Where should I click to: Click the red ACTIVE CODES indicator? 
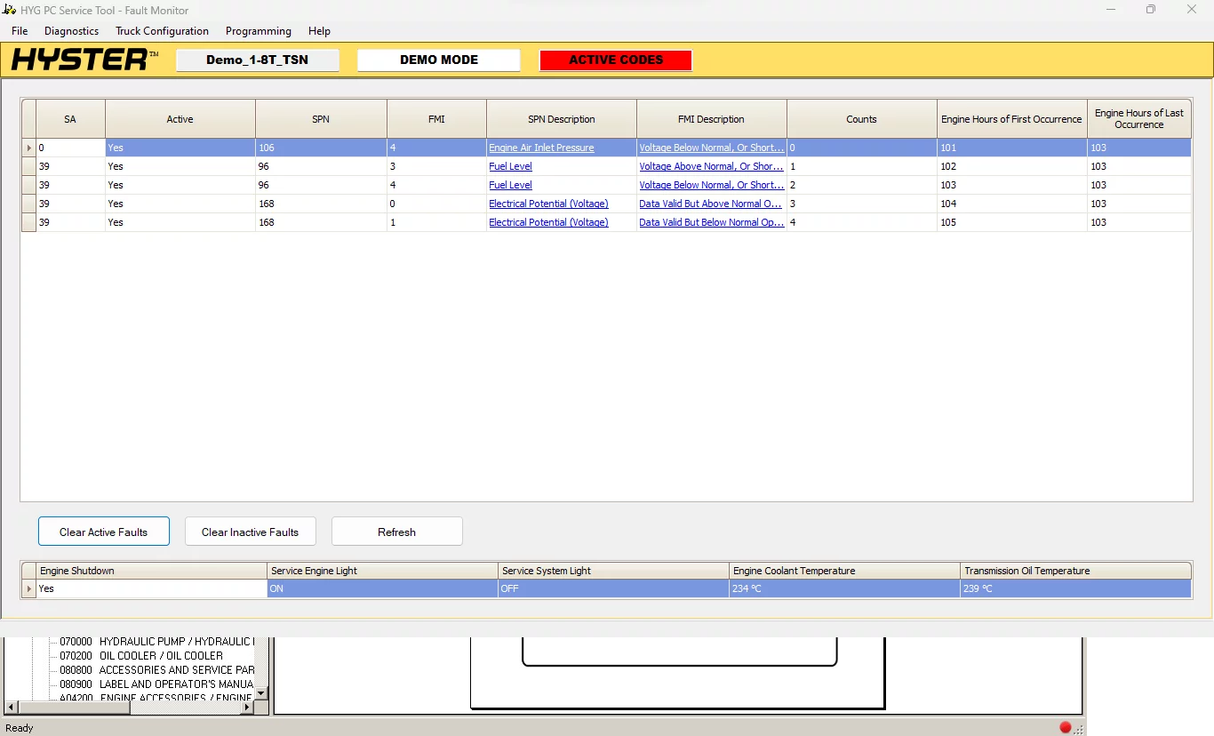tap(615, 60)
